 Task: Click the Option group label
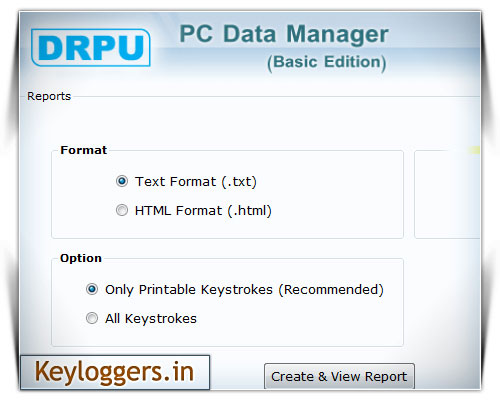81,258
